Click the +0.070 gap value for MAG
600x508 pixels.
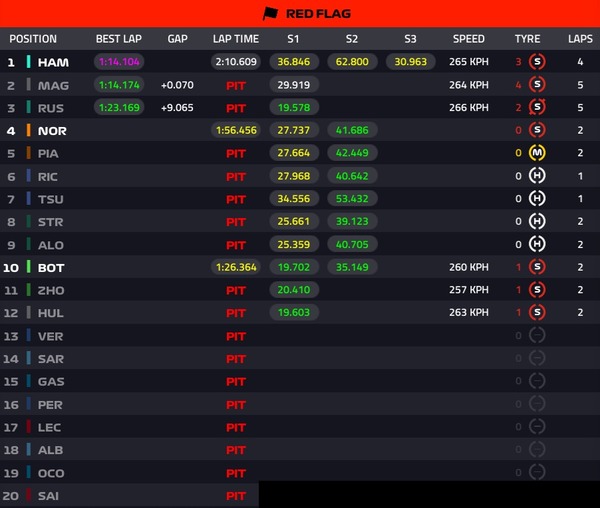(177, 85)
